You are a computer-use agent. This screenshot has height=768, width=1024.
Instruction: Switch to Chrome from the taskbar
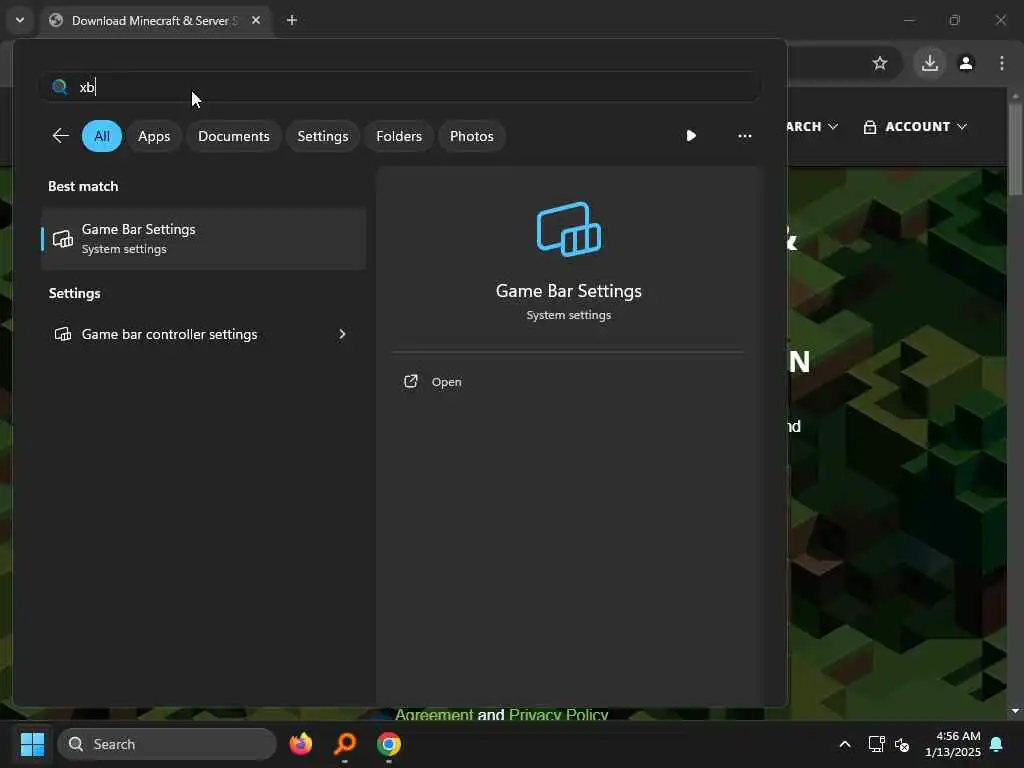click(x=389, y=744)
